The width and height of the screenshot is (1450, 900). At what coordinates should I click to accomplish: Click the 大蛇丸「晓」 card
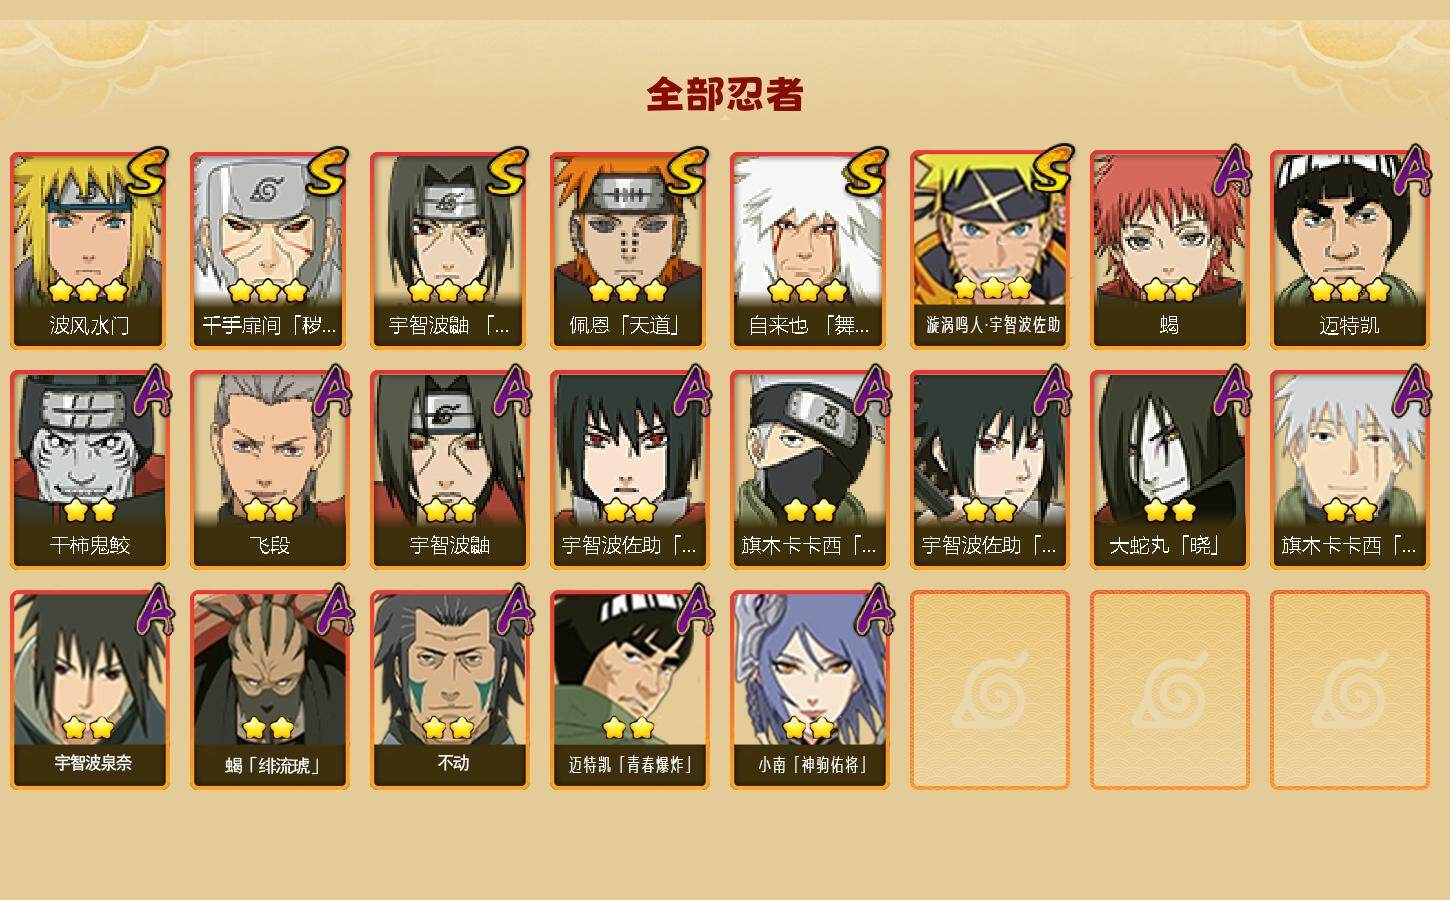point(1169,470)
